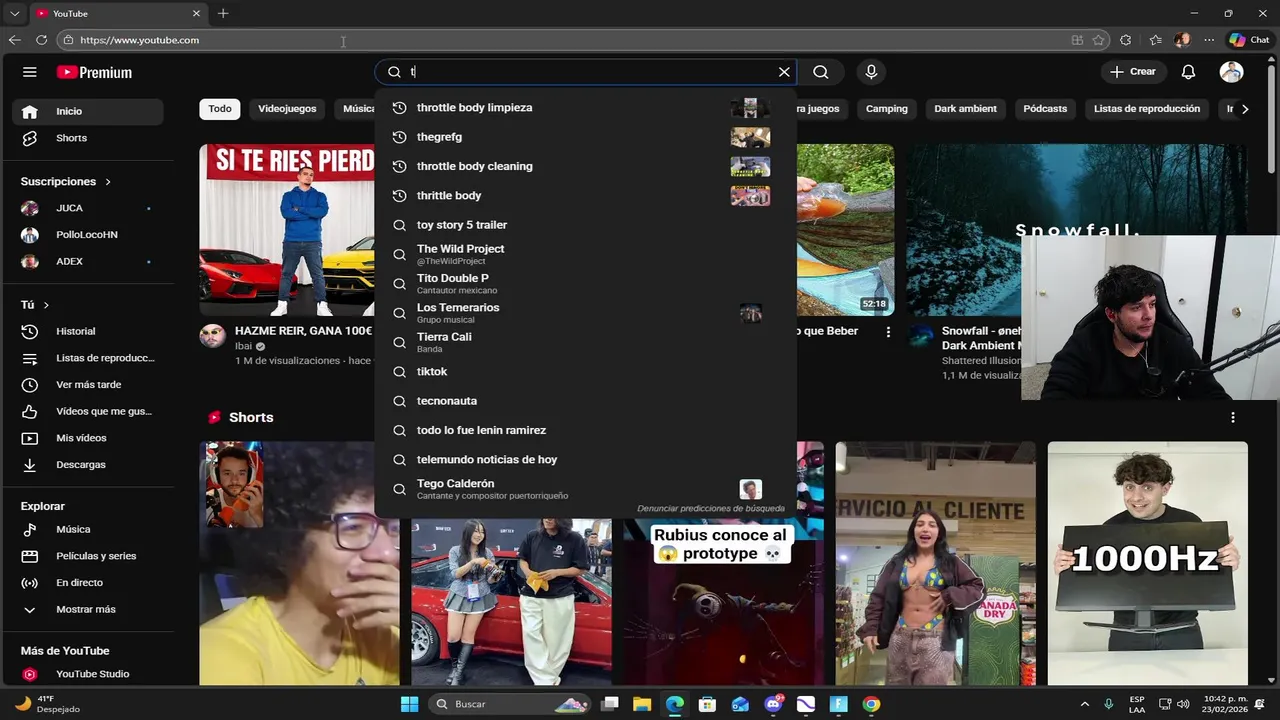The height and width of the screenshot is (720, 1280).
Task: Choose suggestion throttle body limpieza
Action: tap(585, 108)
